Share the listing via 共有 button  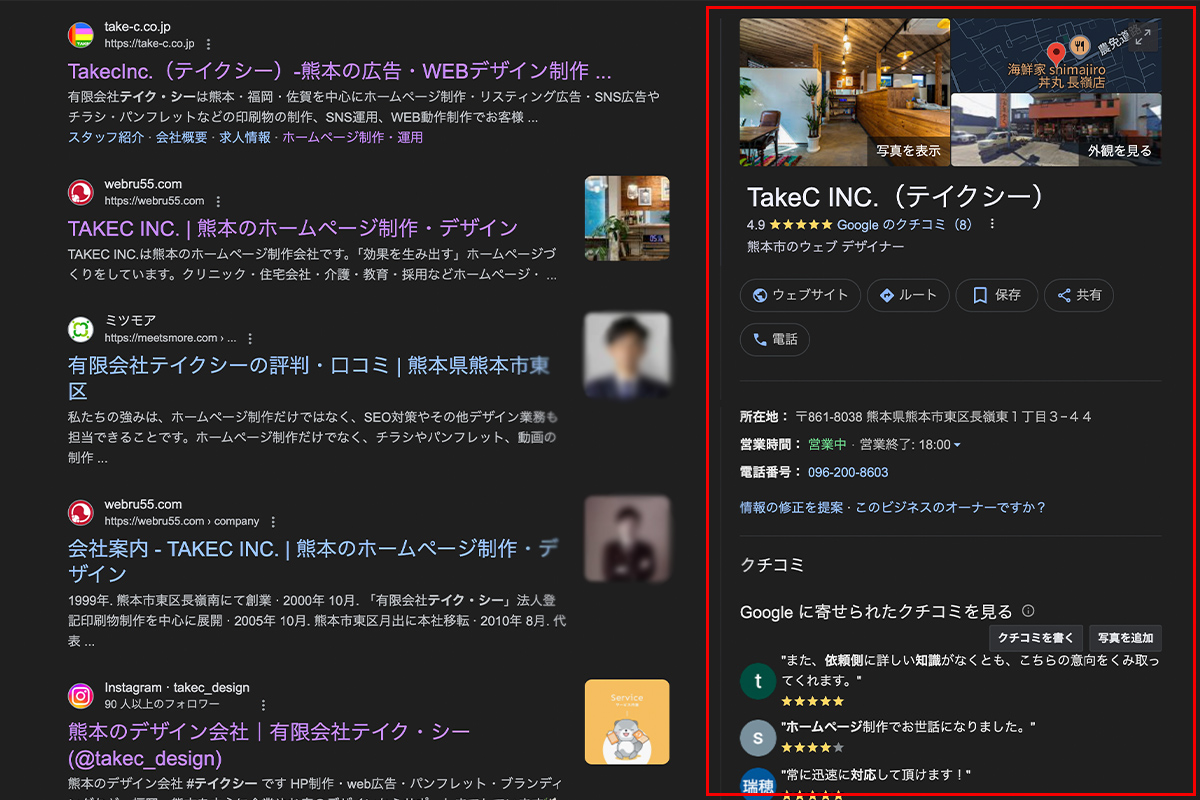pos(1078,295)
